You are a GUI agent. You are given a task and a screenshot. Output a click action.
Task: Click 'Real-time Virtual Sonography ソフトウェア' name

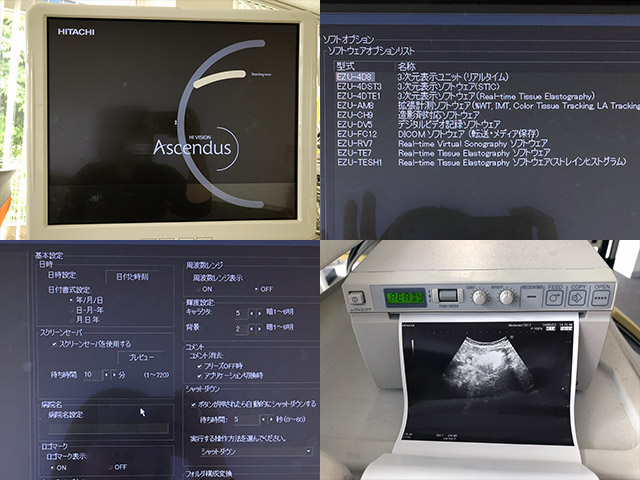pyautogui.click(x=473, y=144)
